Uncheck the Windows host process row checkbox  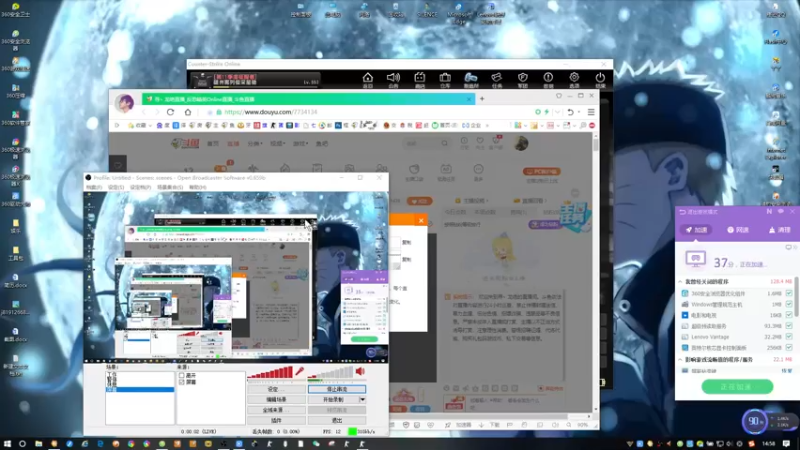[789, 304]
